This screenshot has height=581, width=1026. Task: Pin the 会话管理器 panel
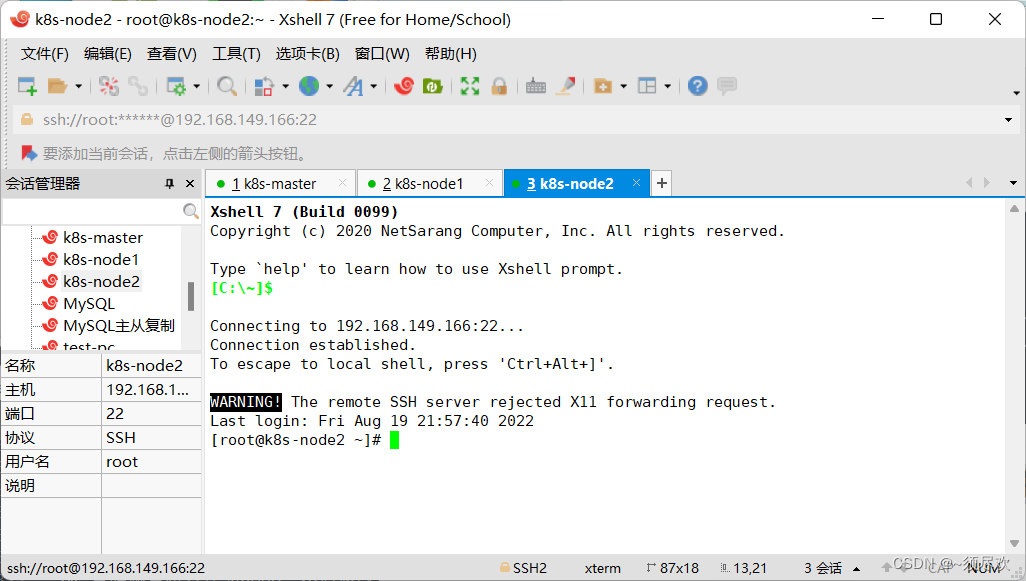coord(169,184)
